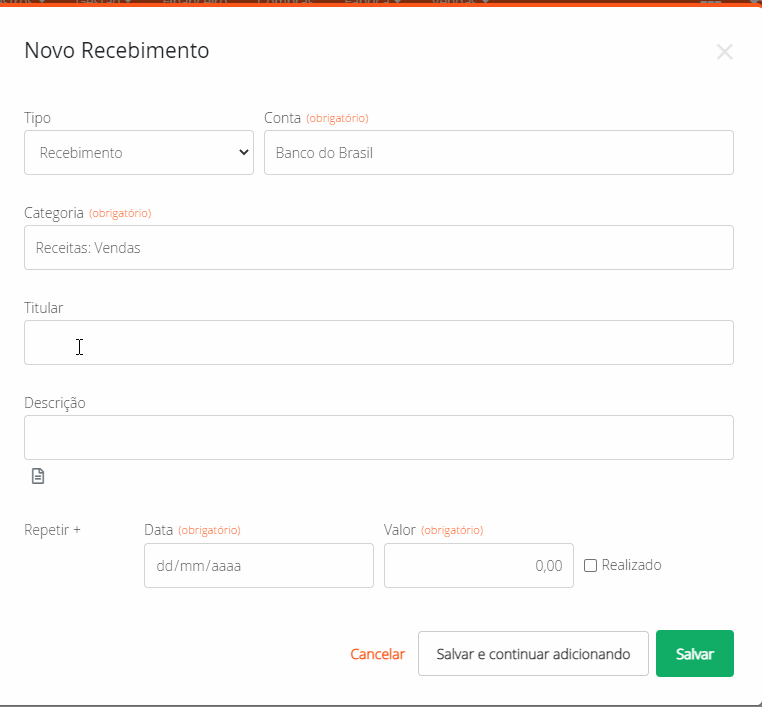
Task: Click the document notes icon below Descrição
Action: (x=38, y=476)
